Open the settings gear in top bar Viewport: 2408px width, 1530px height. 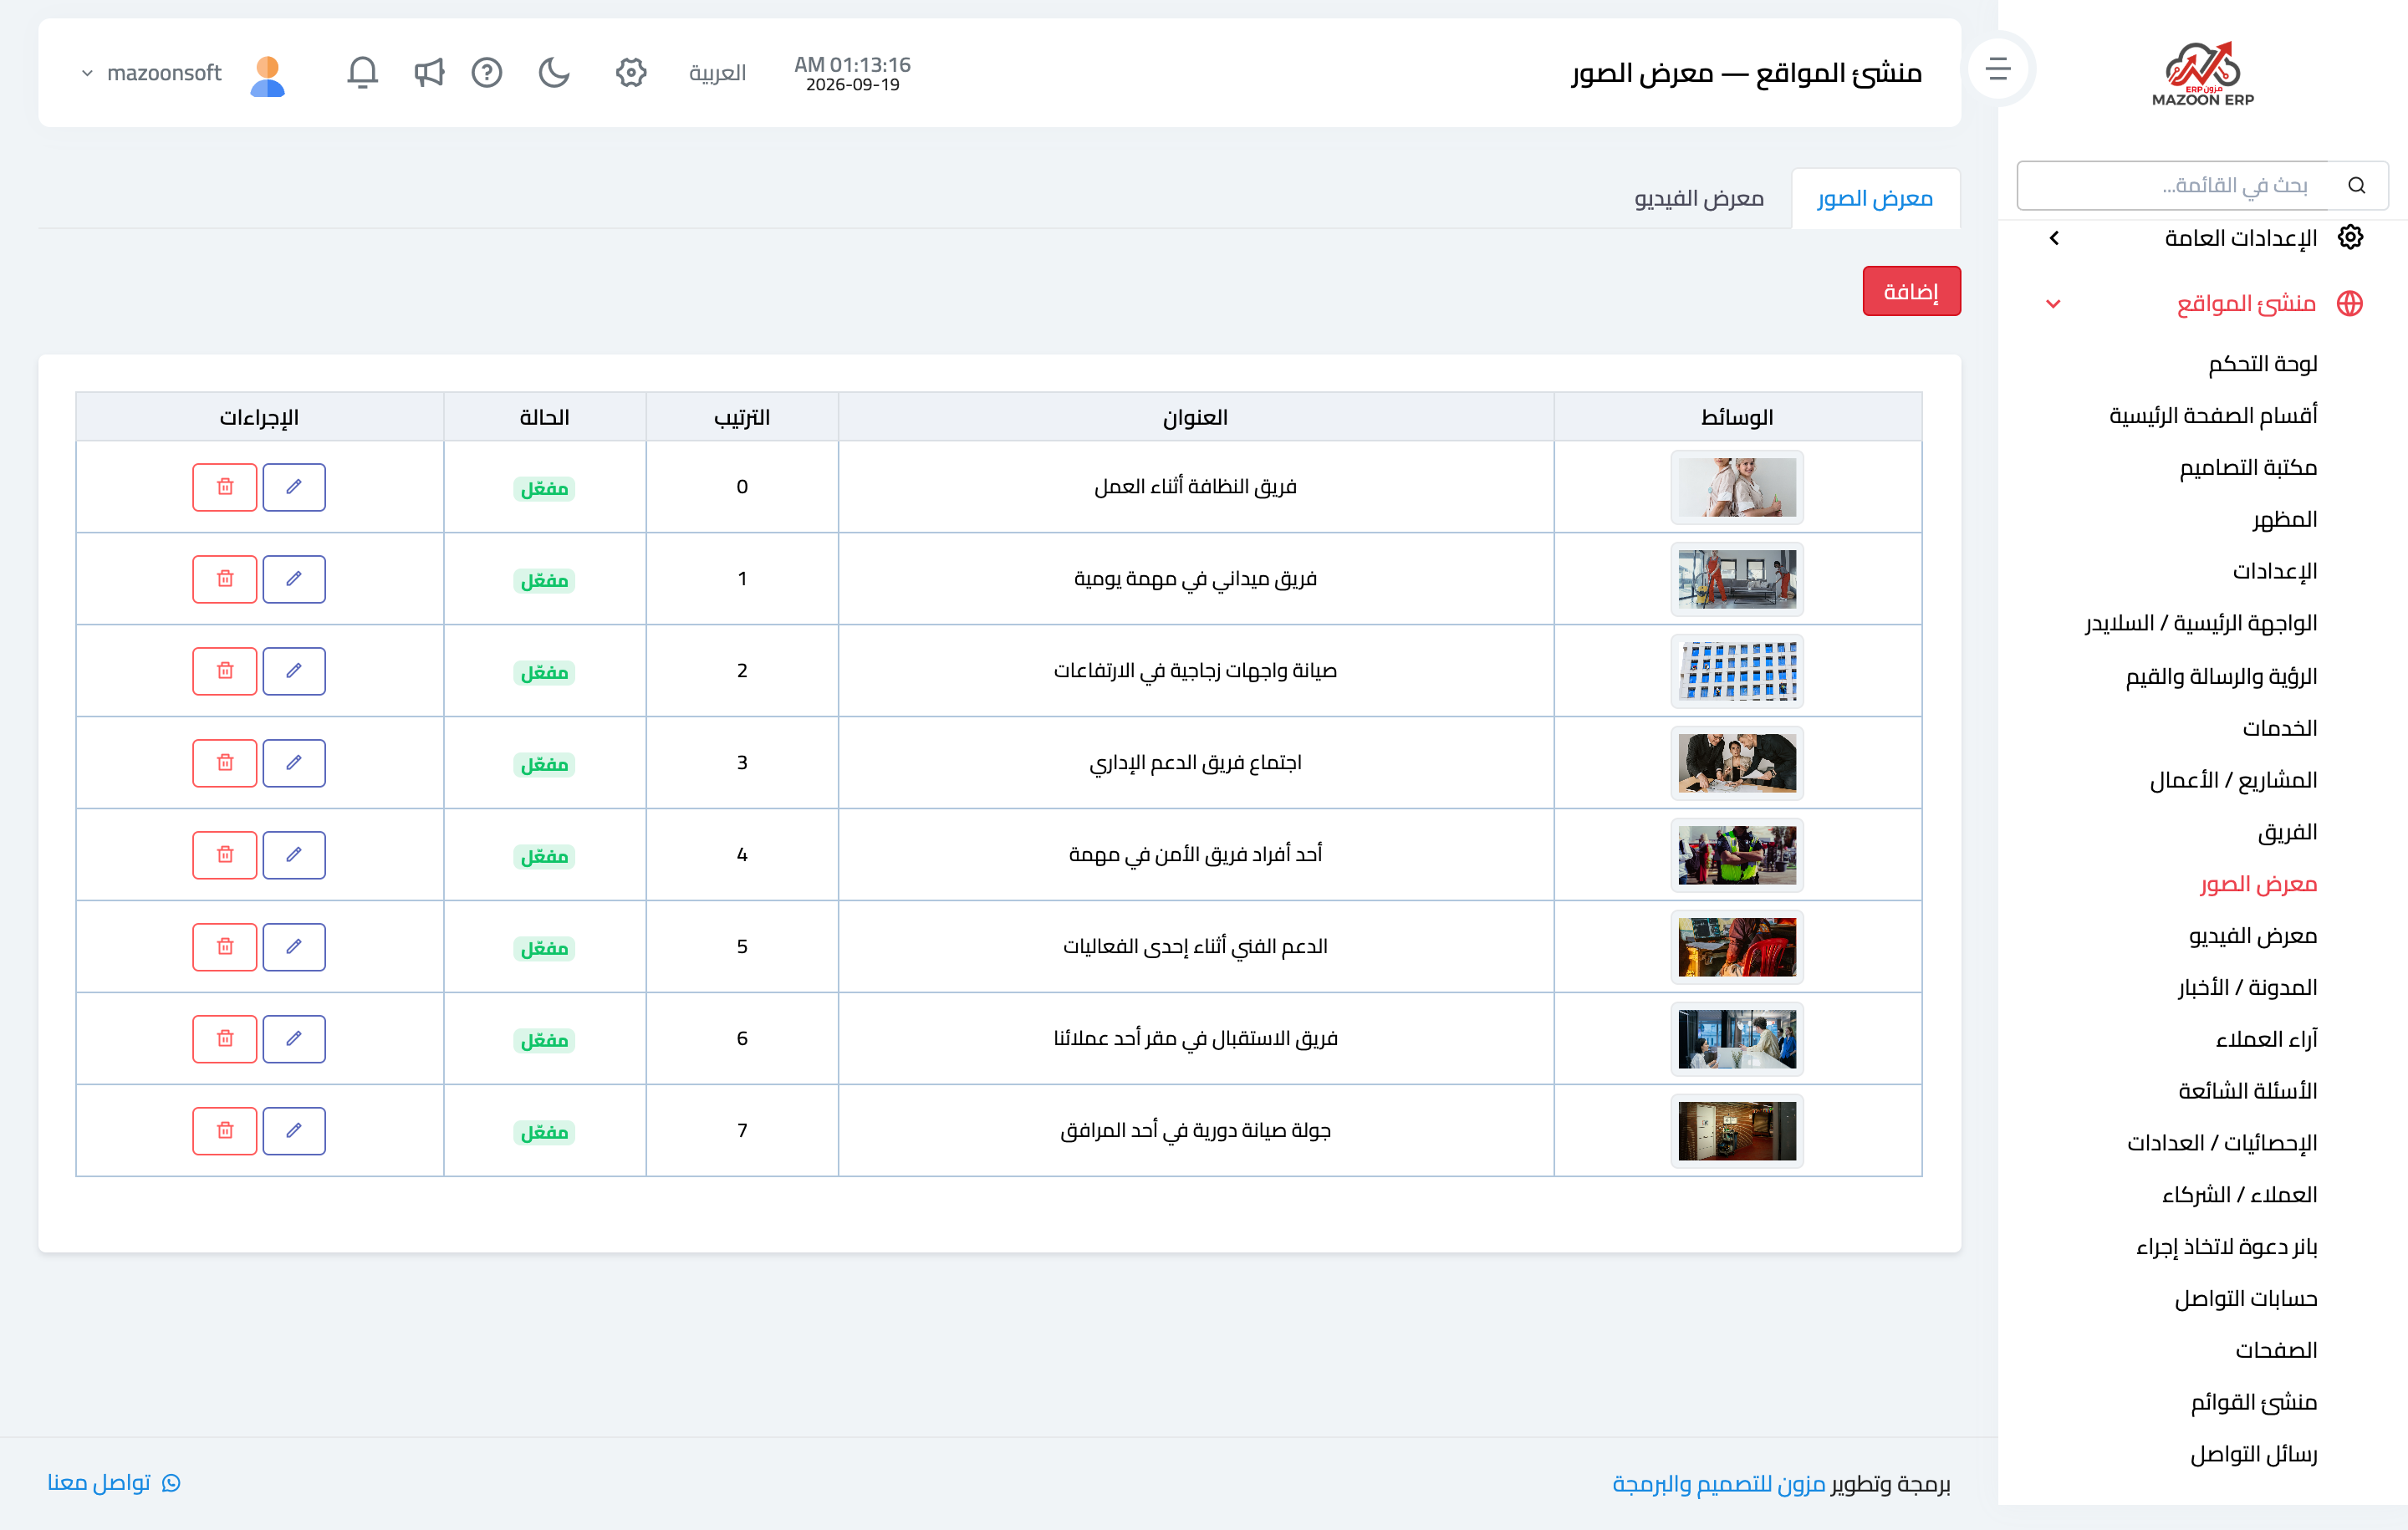coord(631,72)
